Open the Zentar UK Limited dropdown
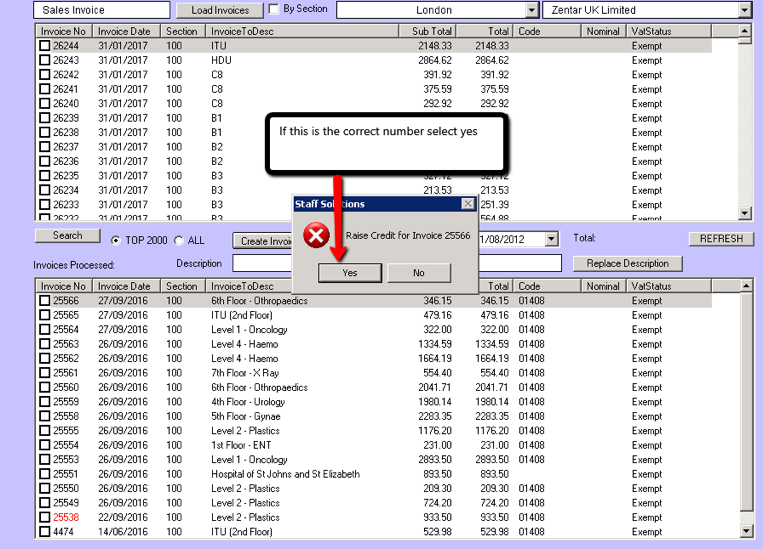This screenshot has width=763, height=549. 744,10
